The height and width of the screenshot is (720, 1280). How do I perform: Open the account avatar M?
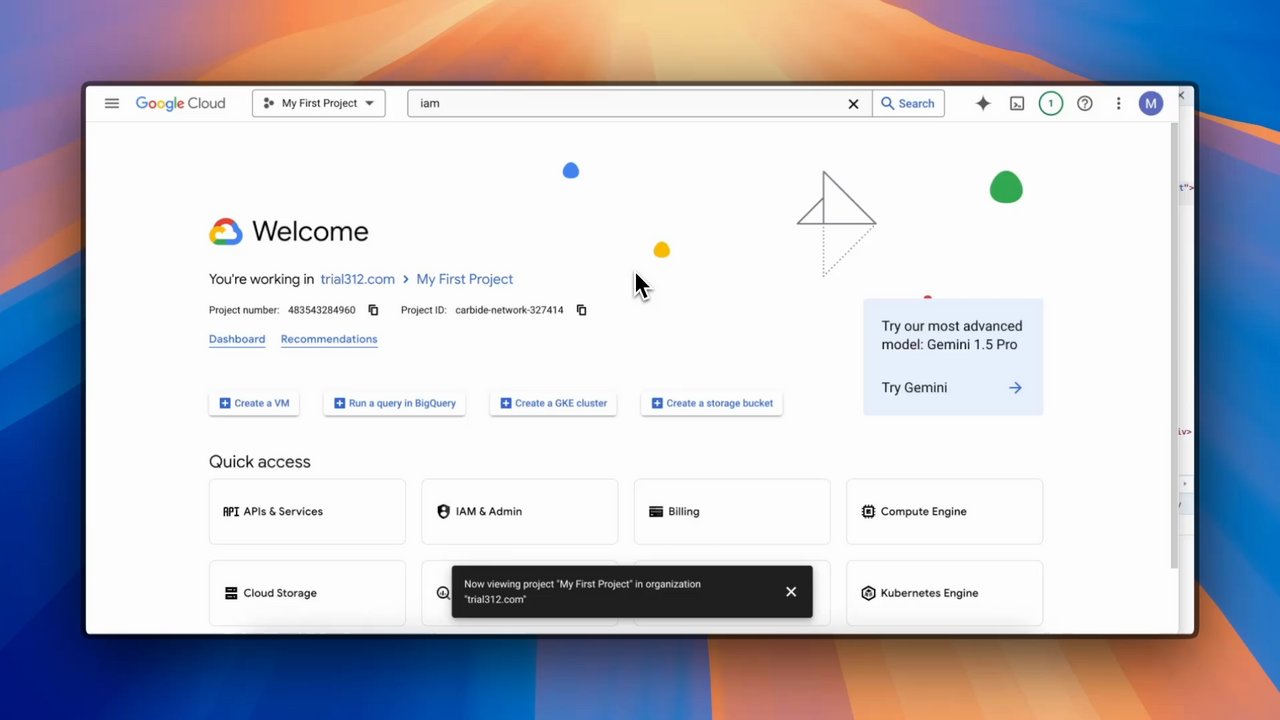pyautogui.click(x=1151, y=103)
